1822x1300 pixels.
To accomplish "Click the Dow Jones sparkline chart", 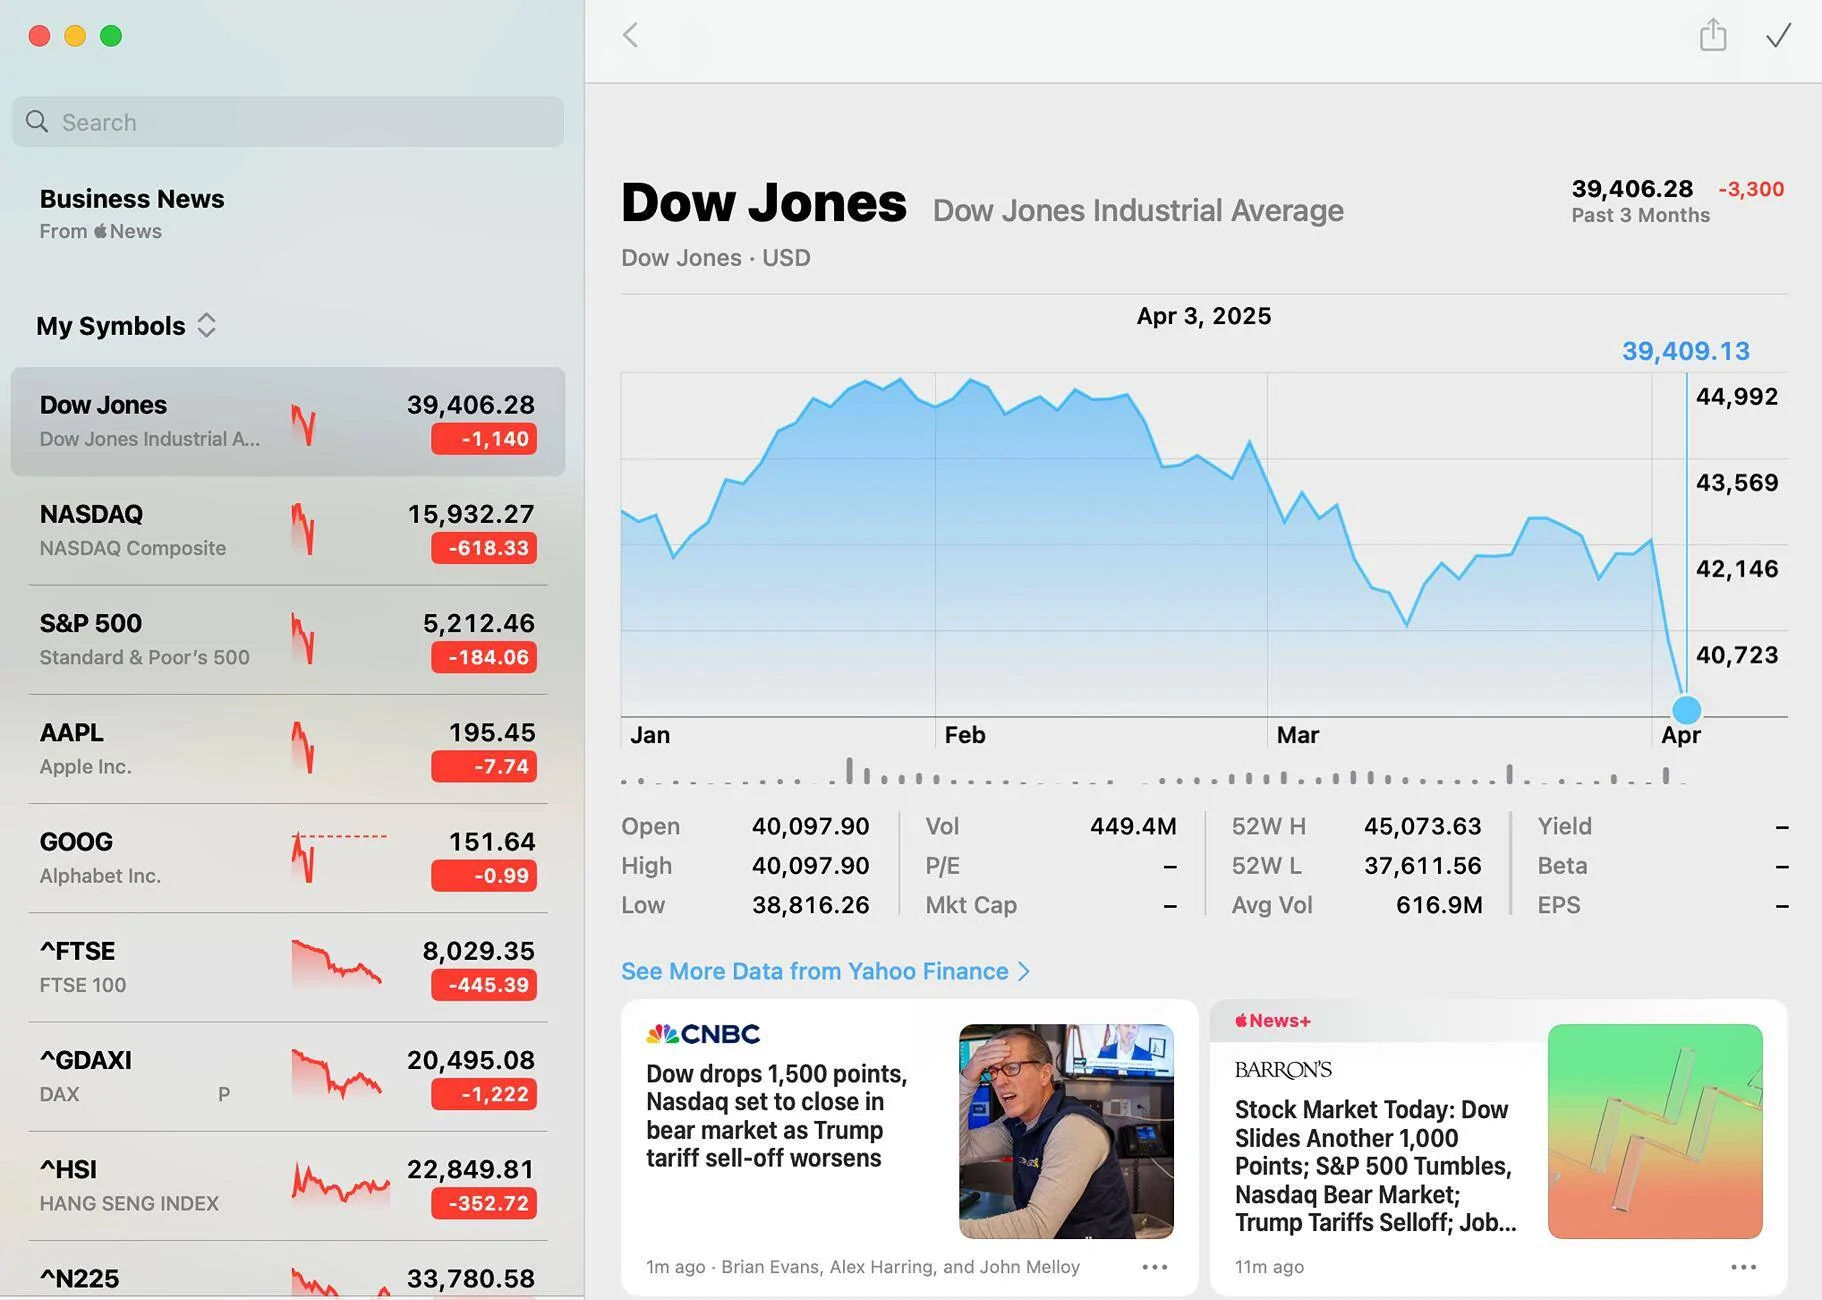I will pos(303,424).
